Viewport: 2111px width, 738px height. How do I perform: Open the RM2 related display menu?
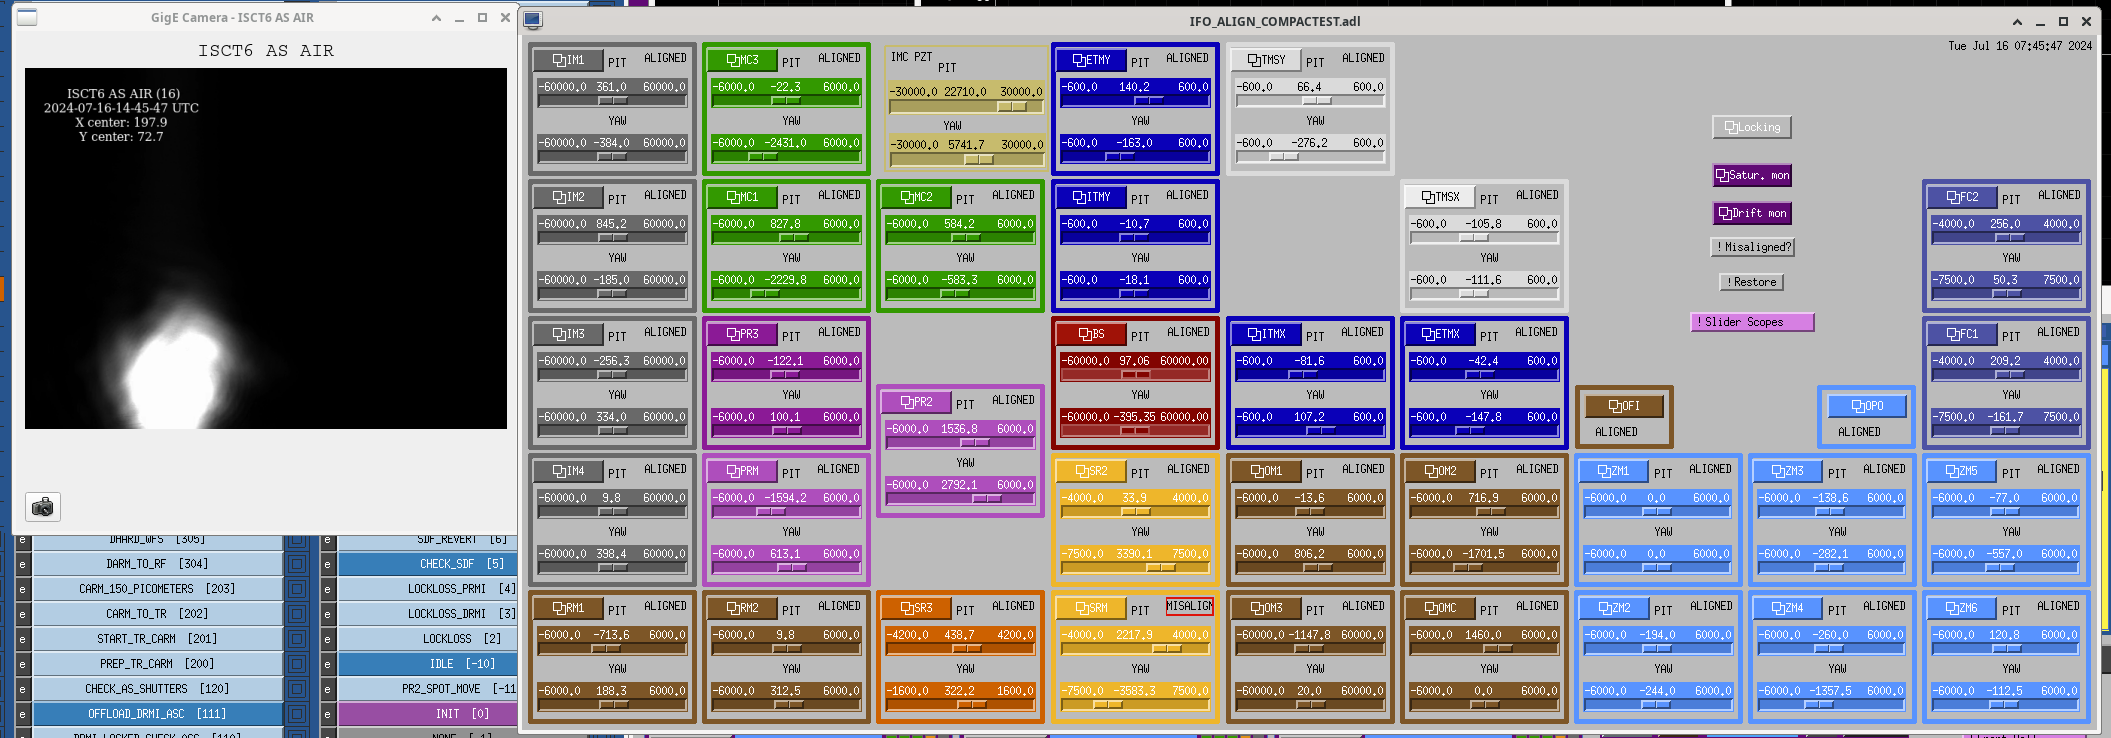(x=742, y=608)
